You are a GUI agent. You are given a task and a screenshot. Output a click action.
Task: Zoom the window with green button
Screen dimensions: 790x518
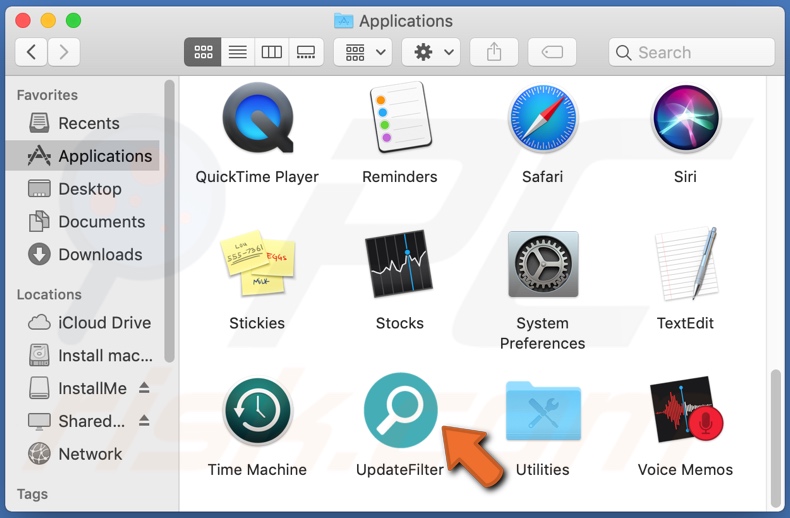tap(74, 21)
